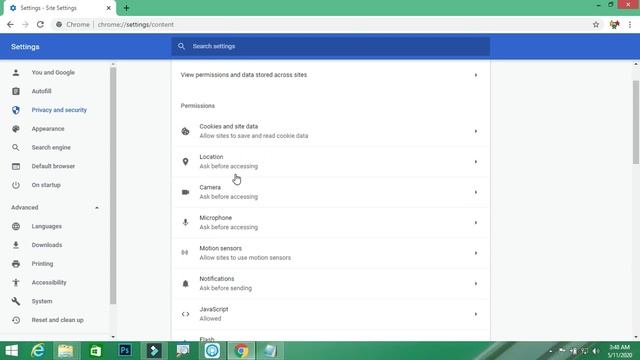This screenshot has width=640, height=360.
Task: Open On startup settings section
Action: pos(46,185)
